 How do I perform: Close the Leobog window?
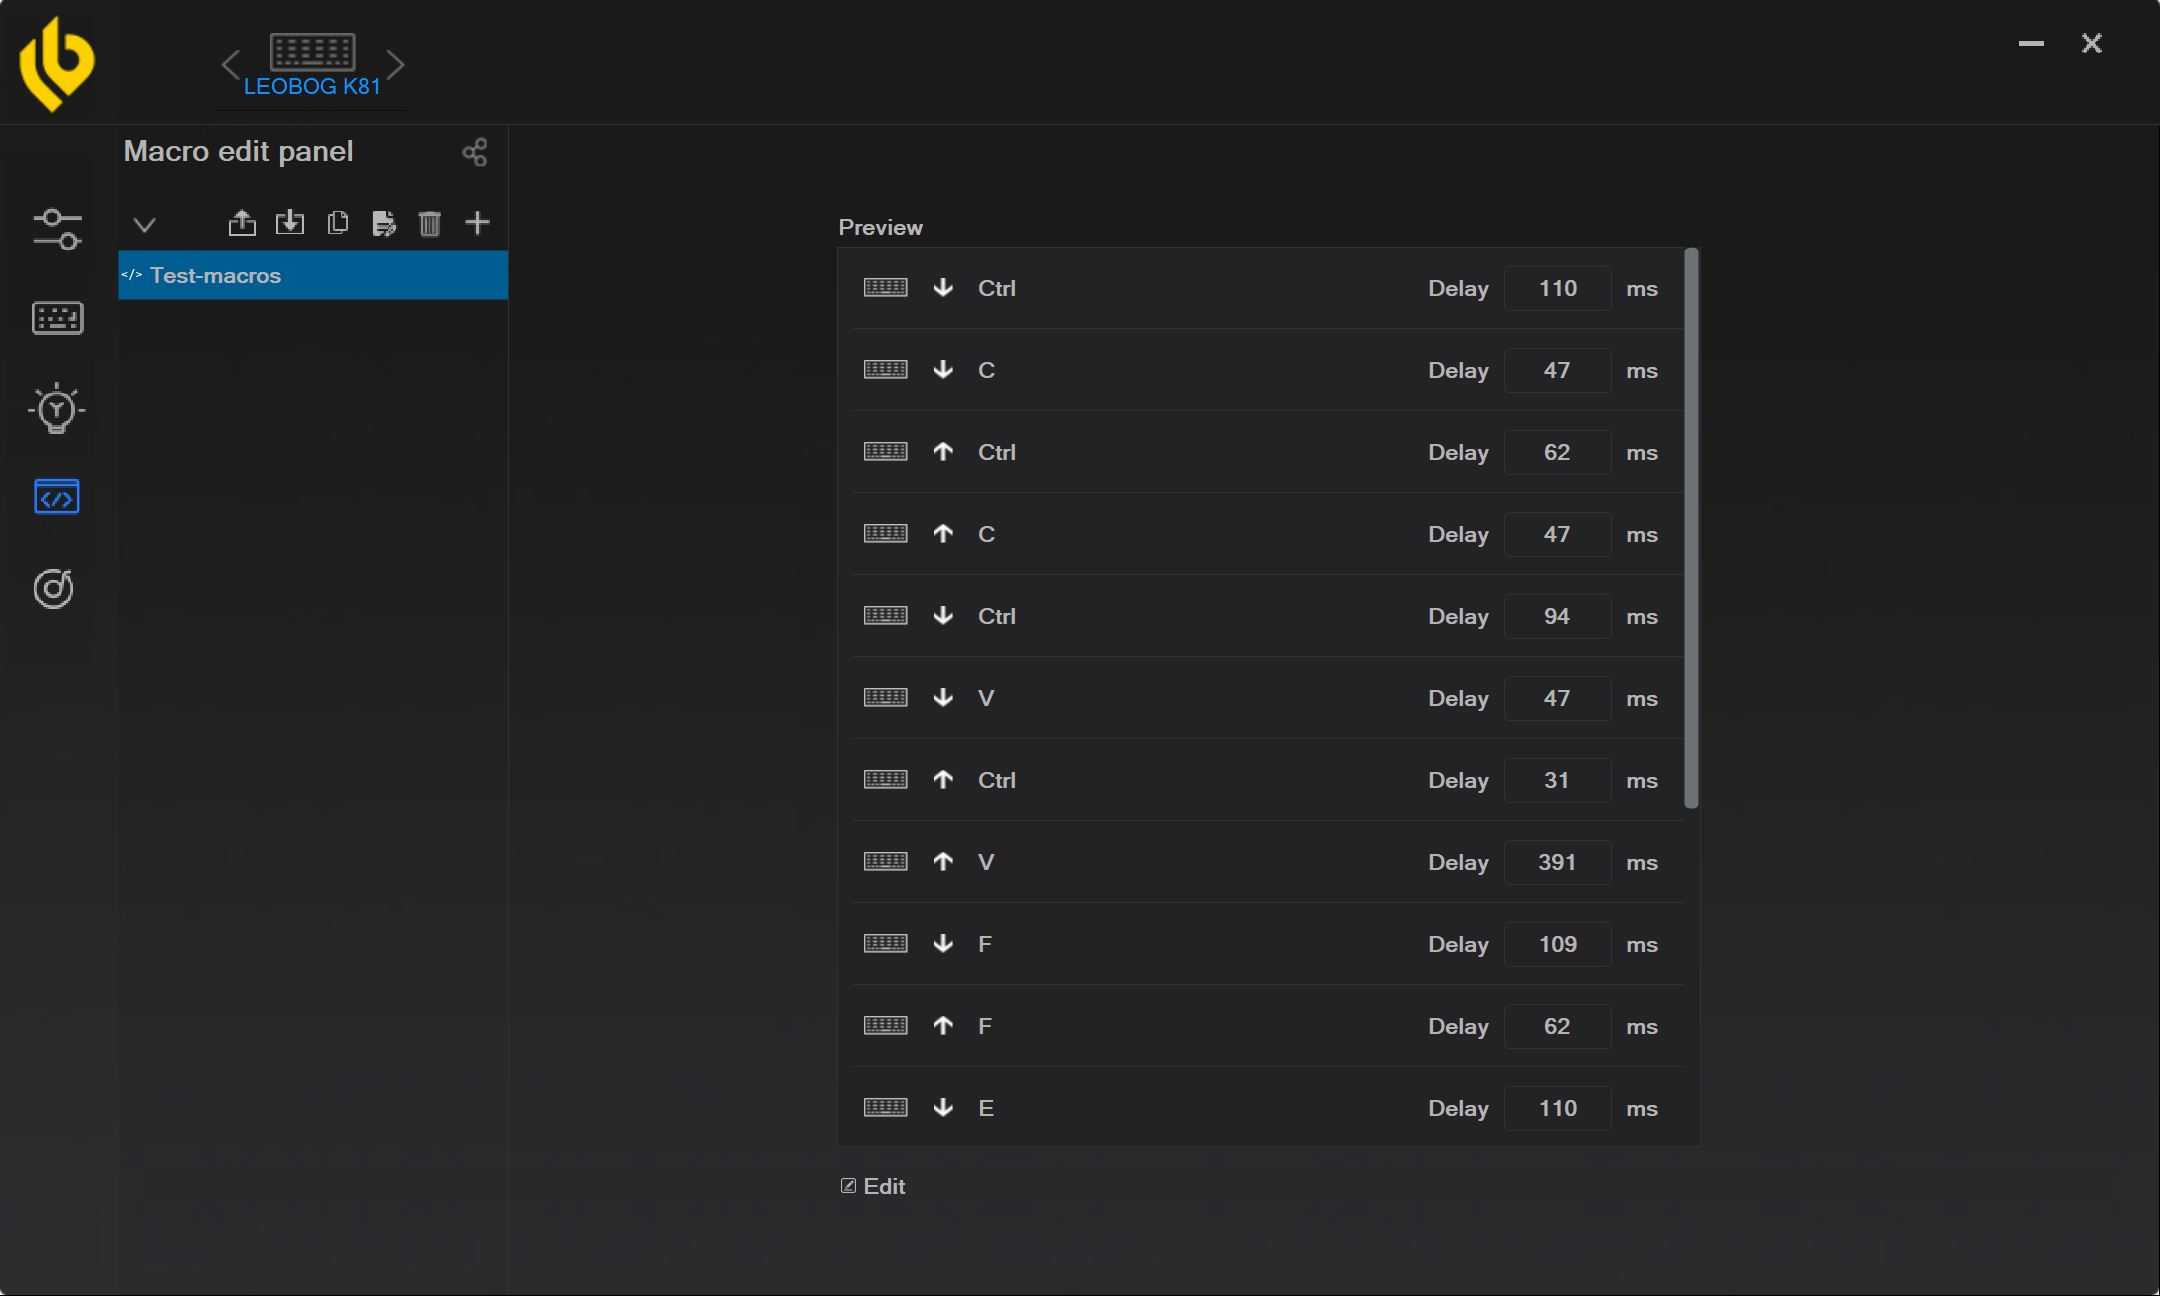click(x=2092, y=43)
